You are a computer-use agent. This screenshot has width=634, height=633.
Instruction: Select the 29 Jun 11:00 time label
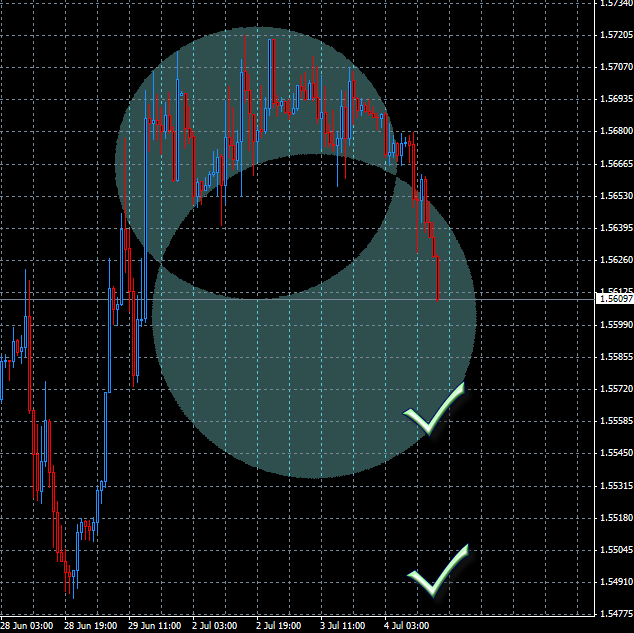[154, 626]
